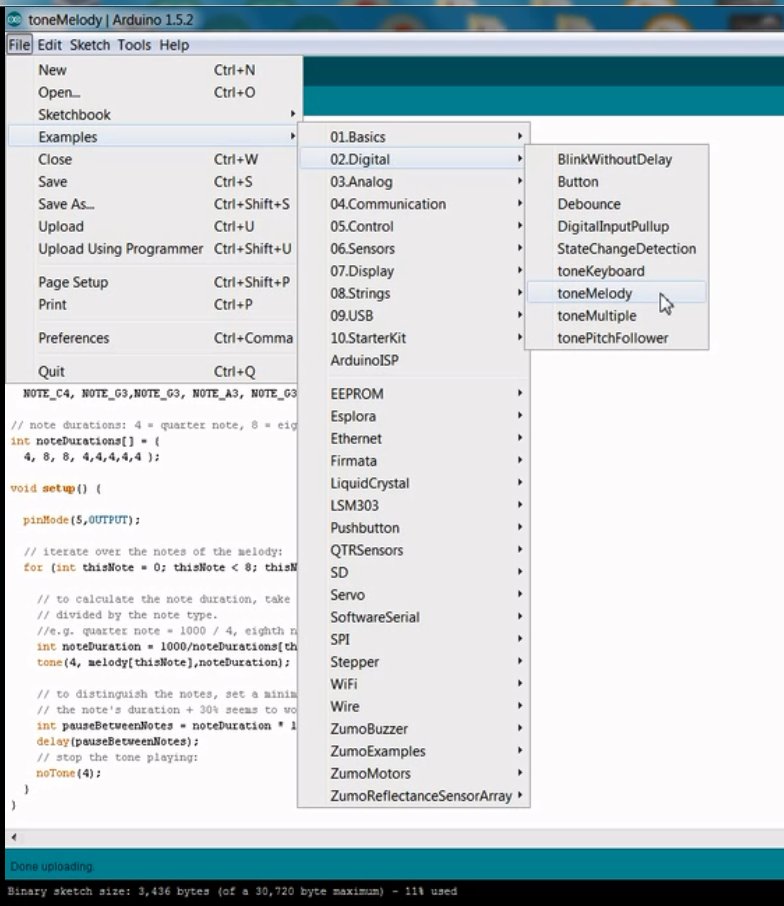Open the StateChangeDetection example
This screenshot has width=784, height=906.
click(x=616, y=248)
